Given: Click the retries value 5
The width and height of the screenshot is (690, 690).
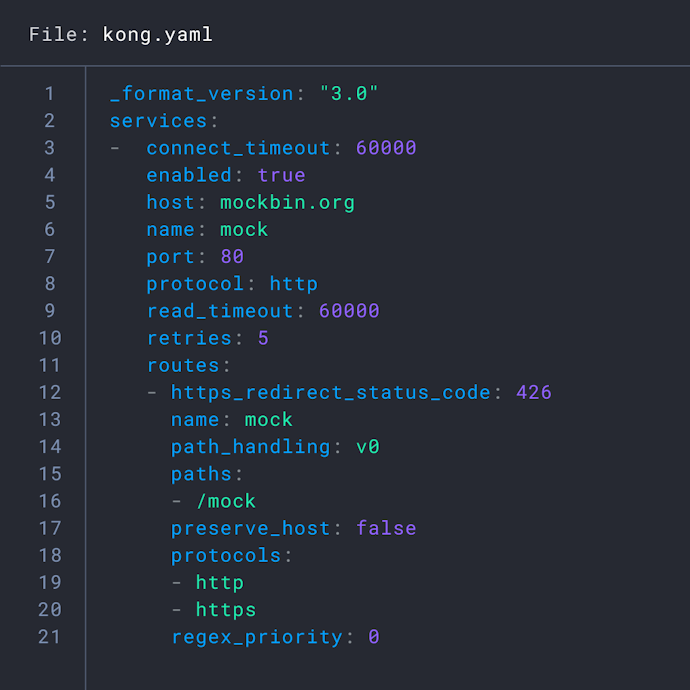Looking at the screenshot, I should tap(263, 337).
